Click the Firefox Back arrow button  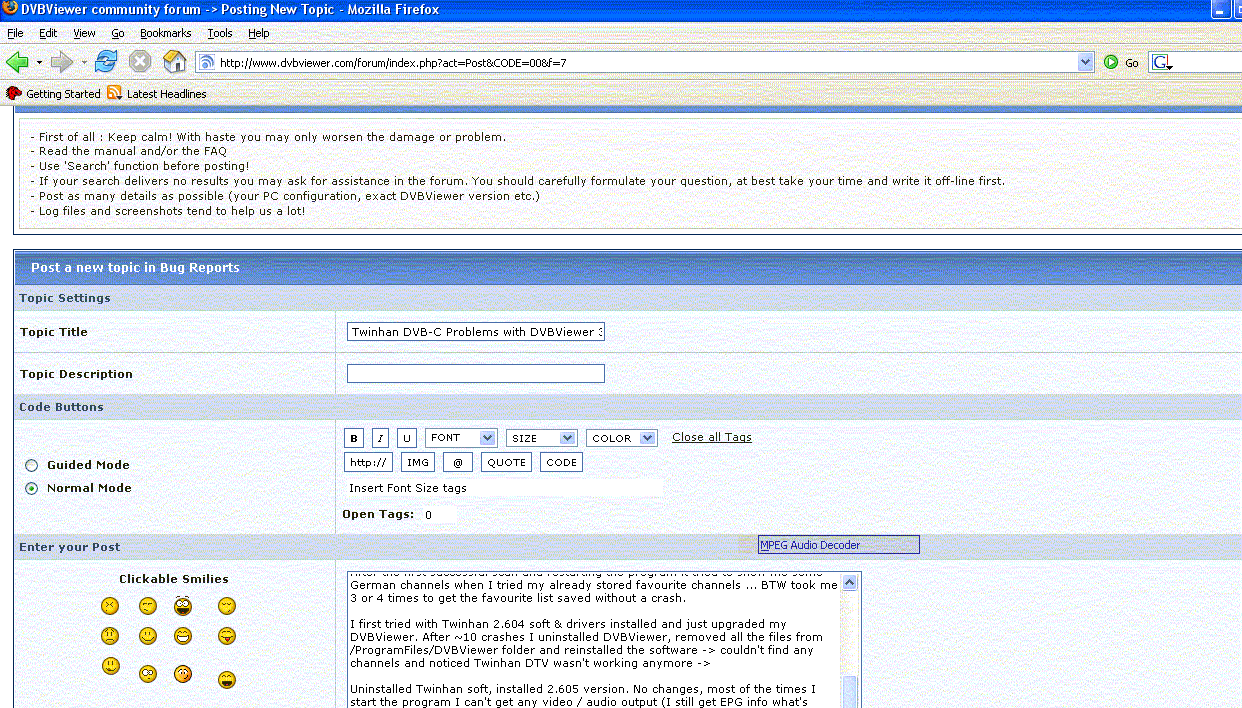click(x=17, y=62)
